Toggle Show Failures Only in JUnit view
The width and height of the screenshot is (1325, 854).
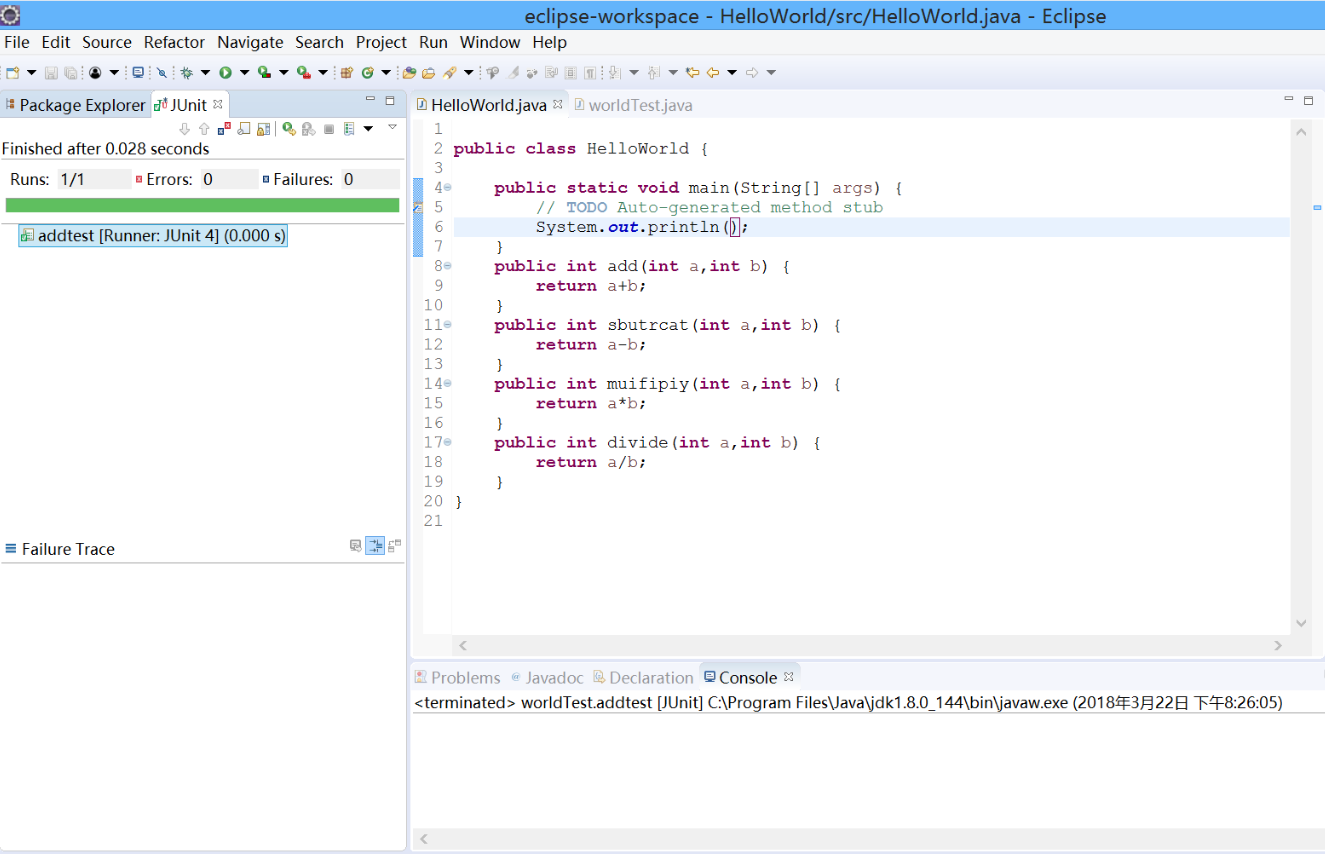click(224, 129)
